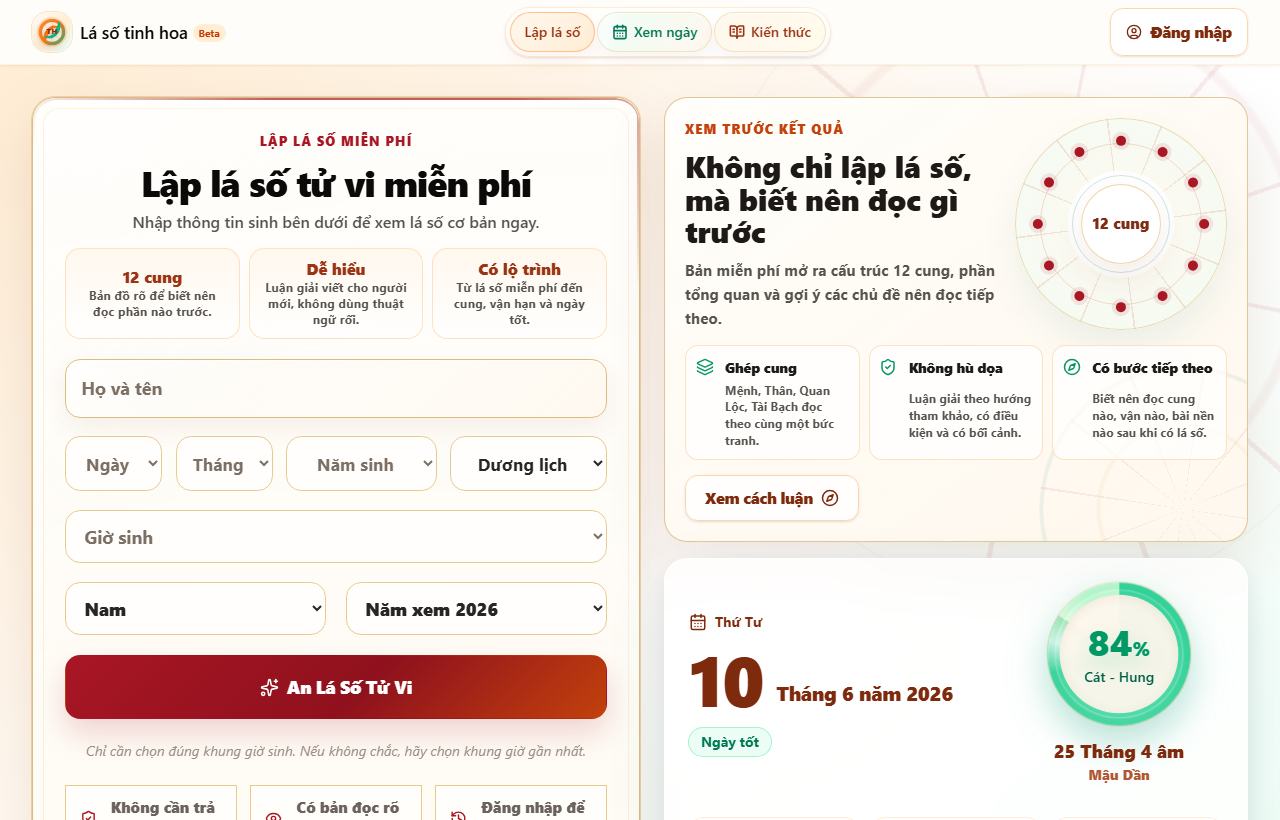Click the large date number 10

coord(726,684)
